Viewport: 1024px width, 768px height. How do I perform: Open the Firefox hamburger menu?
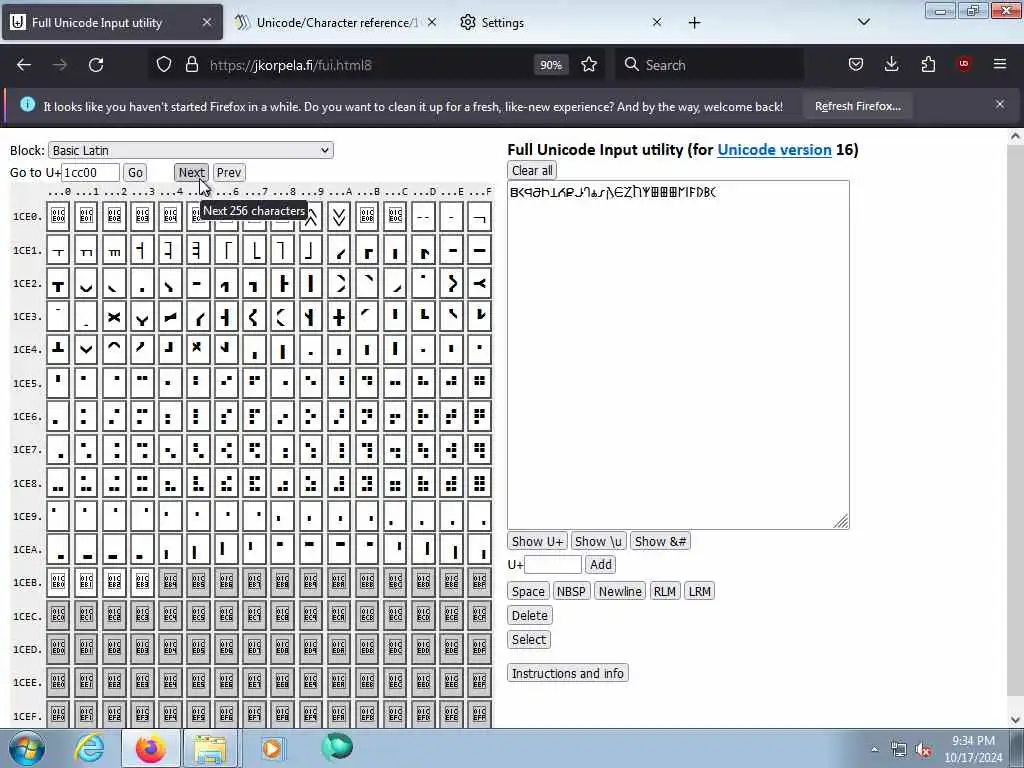point(1000,64)
